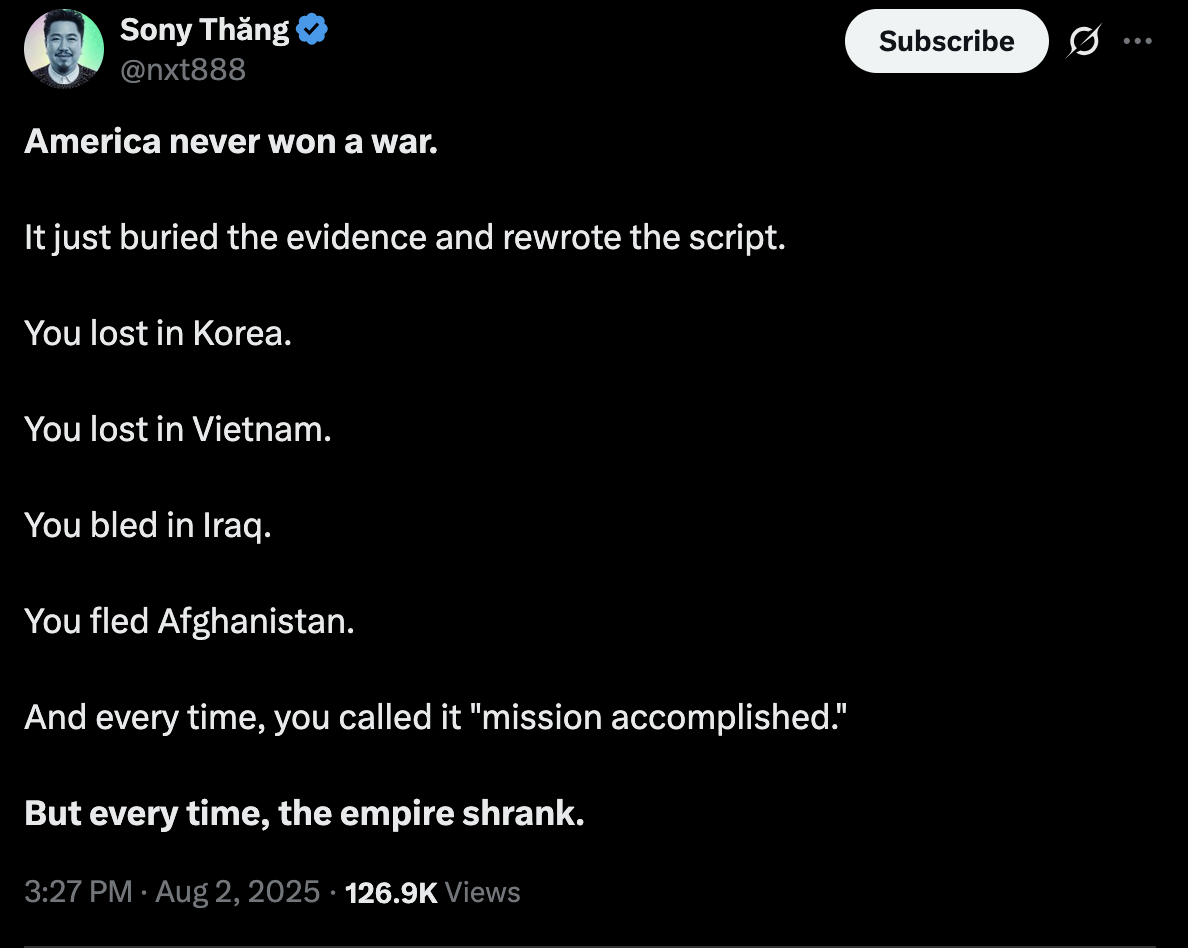Click the word Views beside the count
The height and width of the screenshot is (948, 1188).
click(482, 892)
